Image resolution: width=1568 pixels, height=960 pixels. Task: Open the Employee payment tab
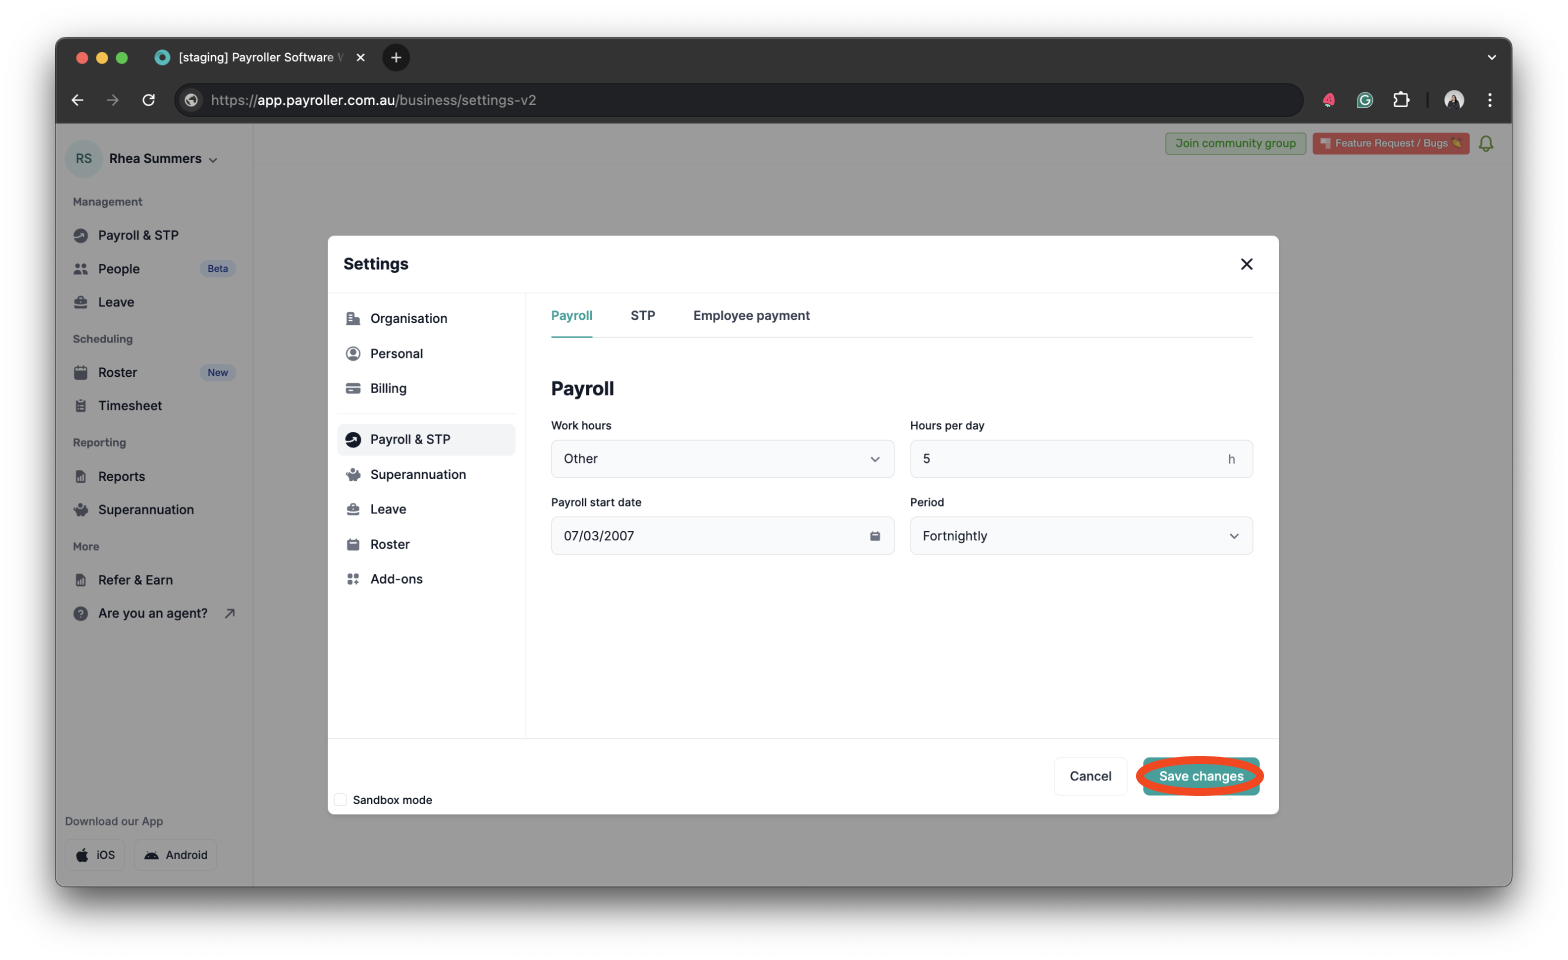[x=751, y=316]
